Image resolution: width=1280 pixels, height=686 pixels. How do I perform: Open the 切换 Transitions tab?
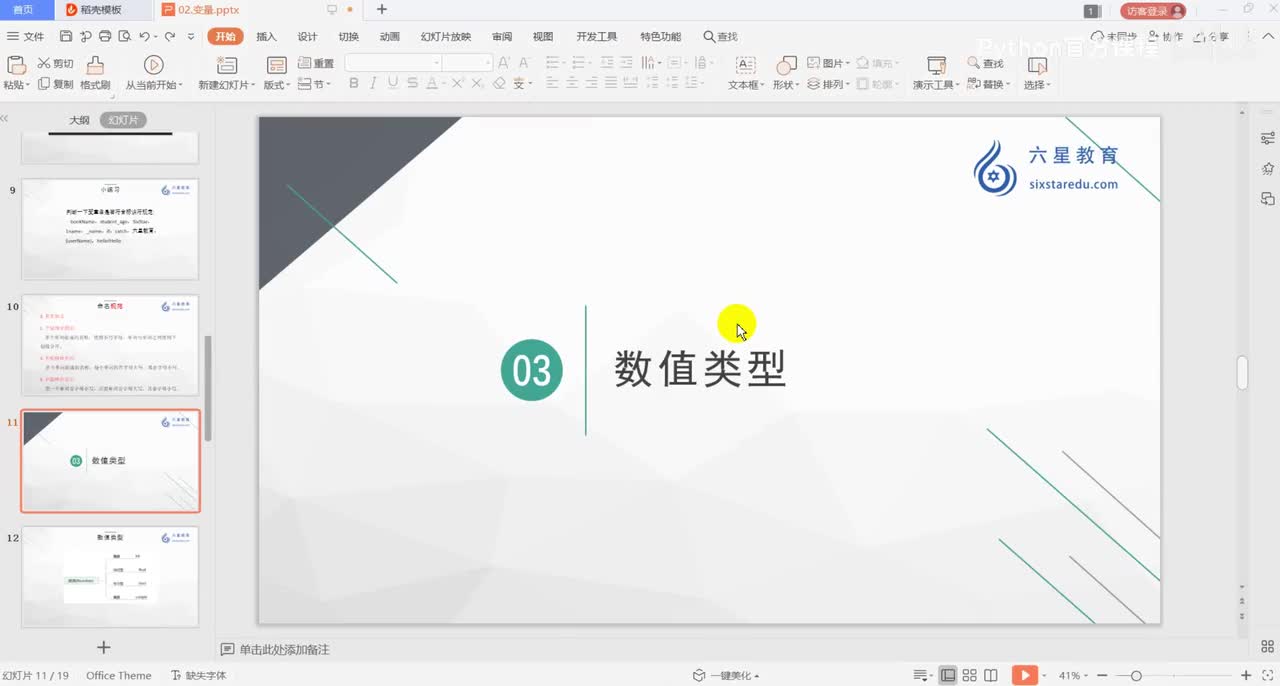click(x=348, y=36)
